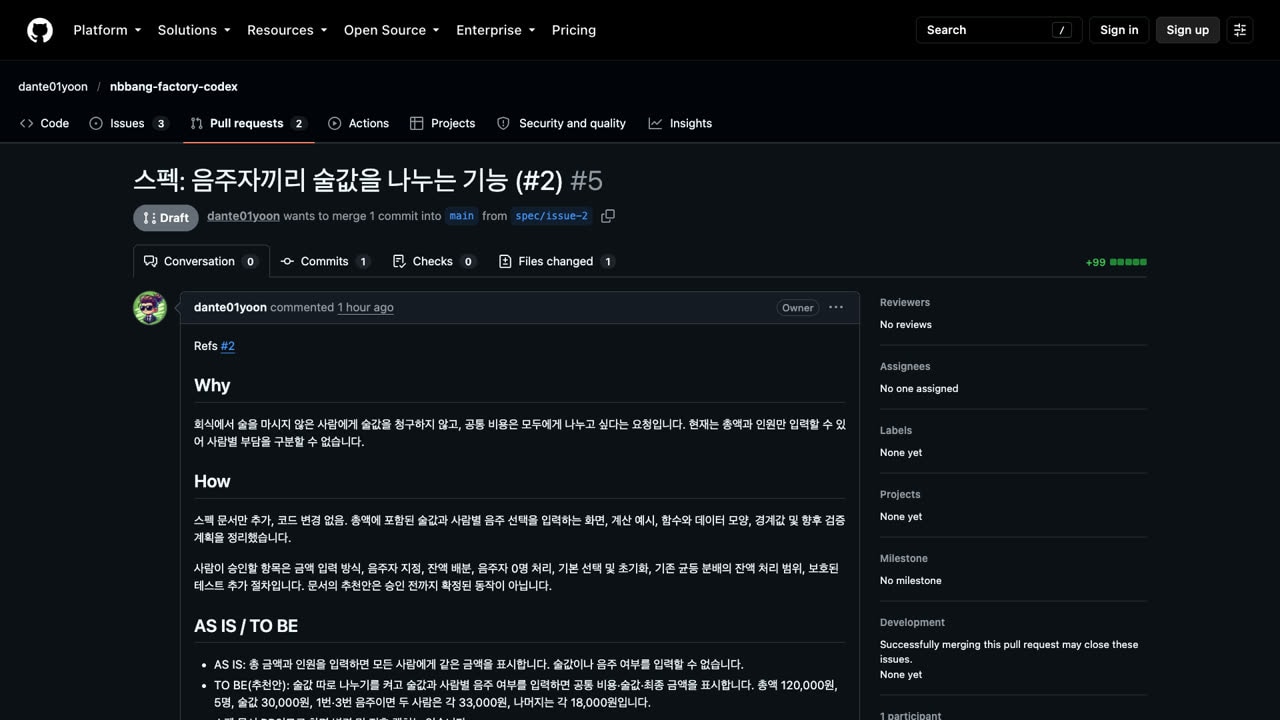Image resolution: width=1280 pixels, height=720 pixels.
Task: Click the 'No reviews' text under Reviewers
Action: (x=906, y=325)
